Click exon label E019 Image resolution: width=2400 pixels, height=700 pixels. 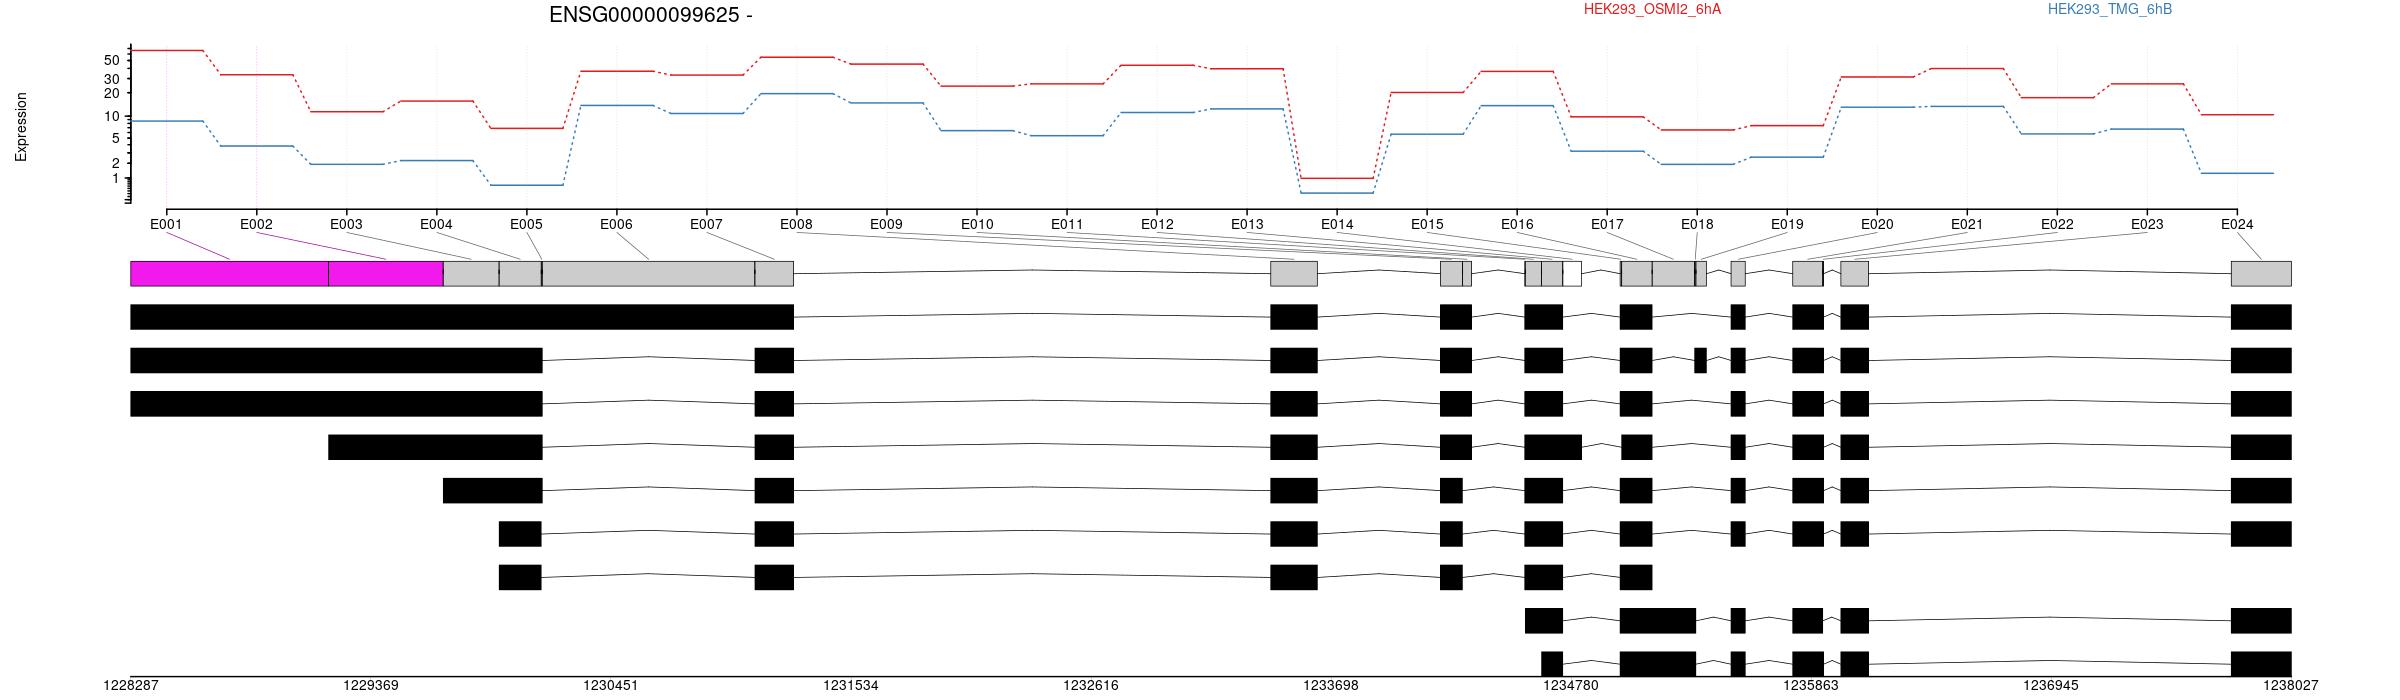(x=1787, y=224)
